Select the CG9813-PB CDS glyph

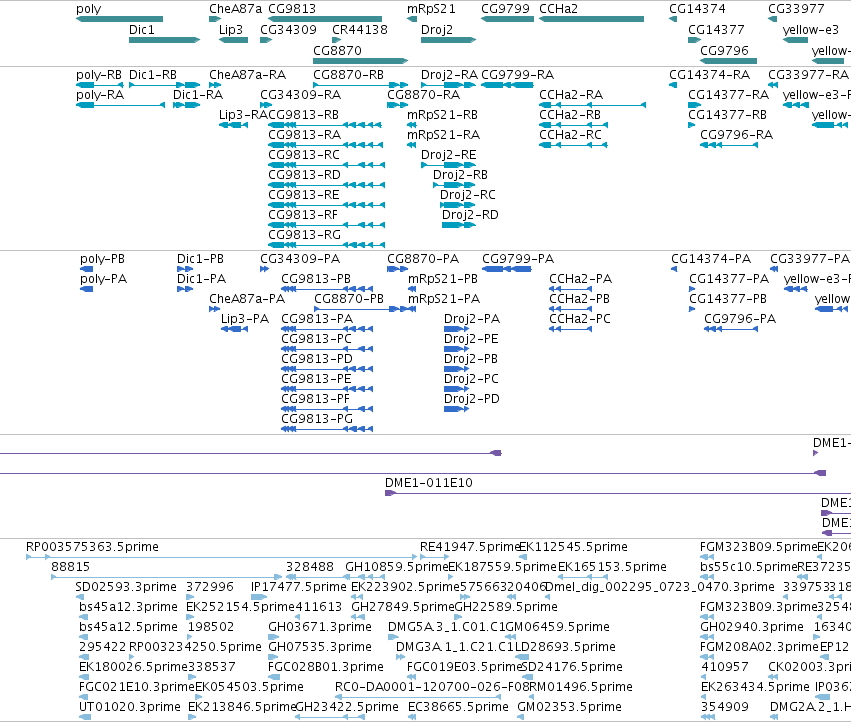click(x=327, y=289)
